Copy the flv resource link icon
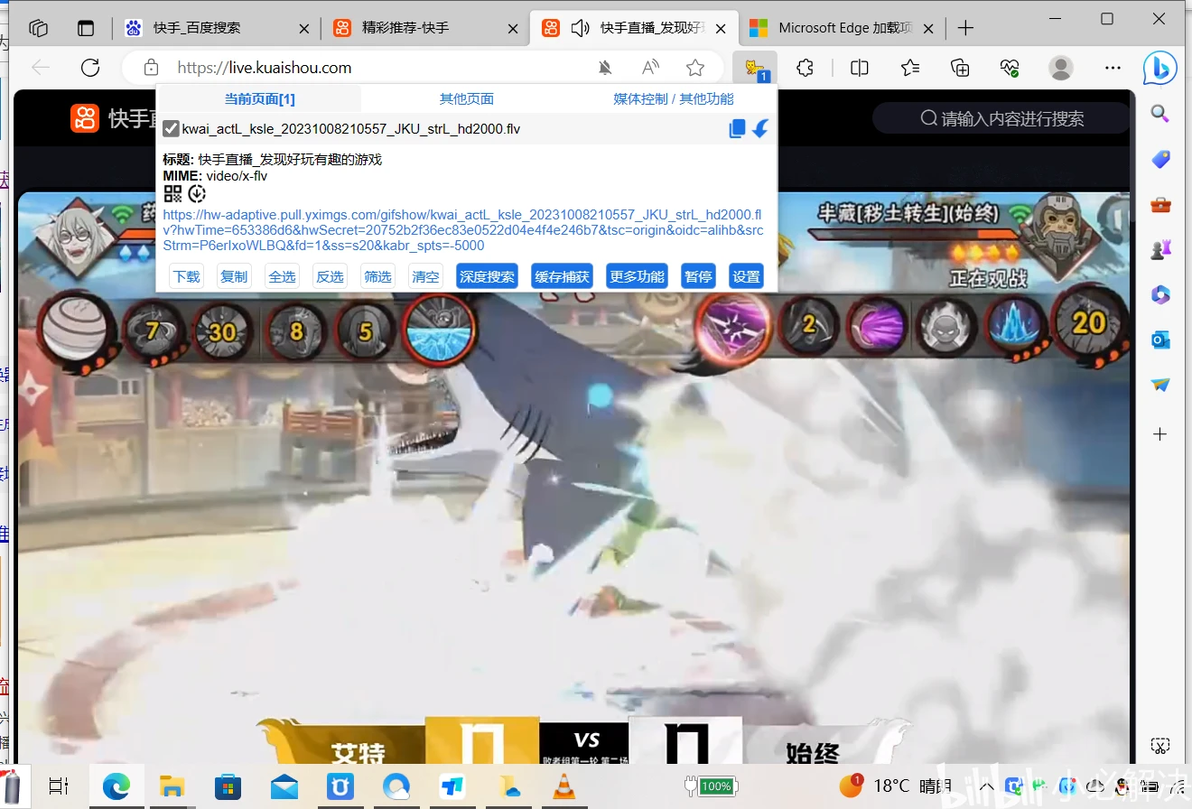Screen dimensions: 1192x809 737,128
